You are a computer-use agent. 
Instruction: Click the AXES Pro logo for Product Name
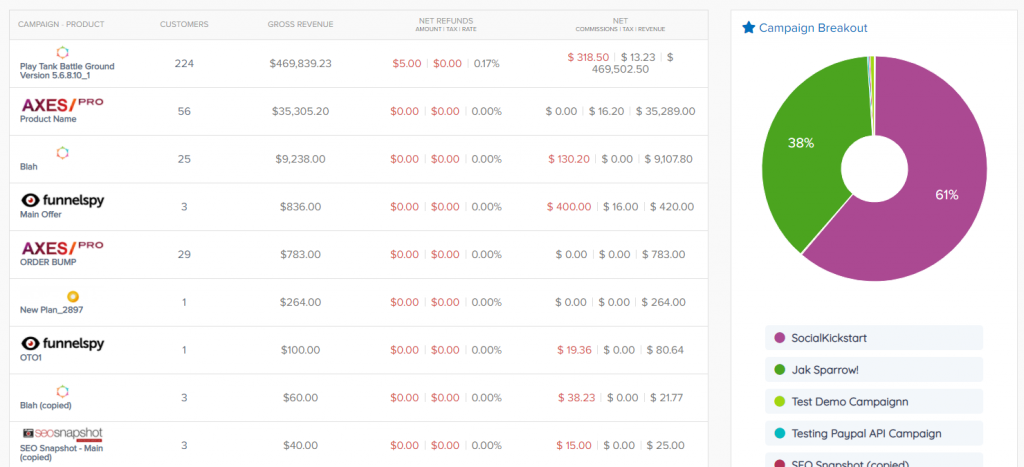[x=62, y=104]
